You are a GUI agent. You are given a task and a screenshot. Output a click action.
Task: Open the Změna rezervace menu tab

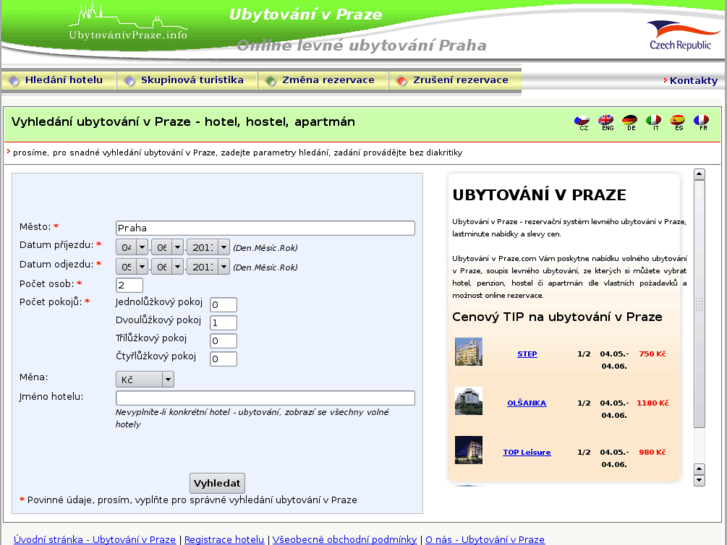coord(323,80)
